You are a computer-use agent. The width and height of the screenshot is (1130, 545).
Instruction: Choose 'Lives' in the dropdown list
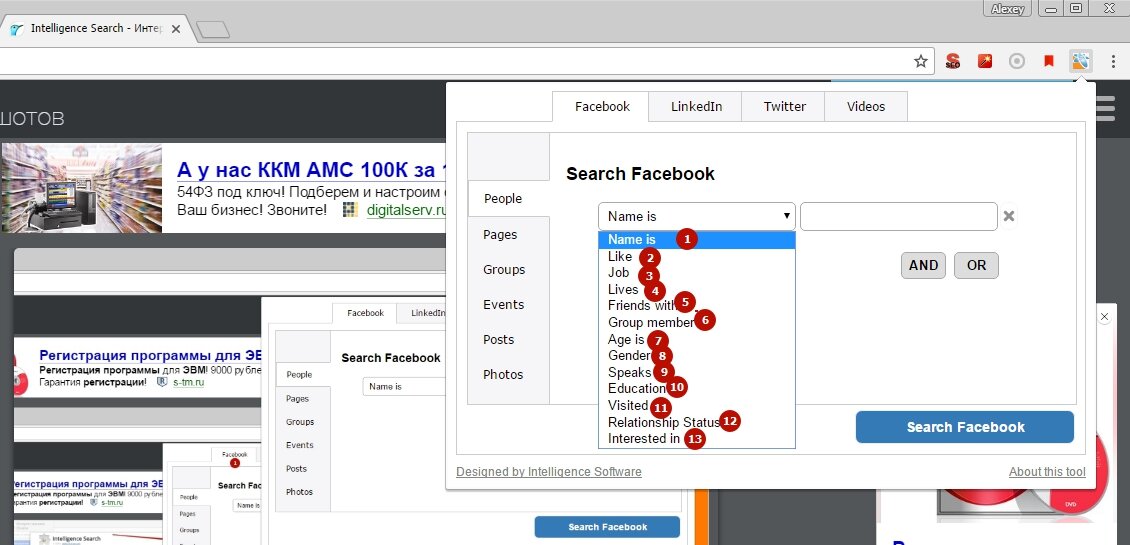(x=696, y=290)
